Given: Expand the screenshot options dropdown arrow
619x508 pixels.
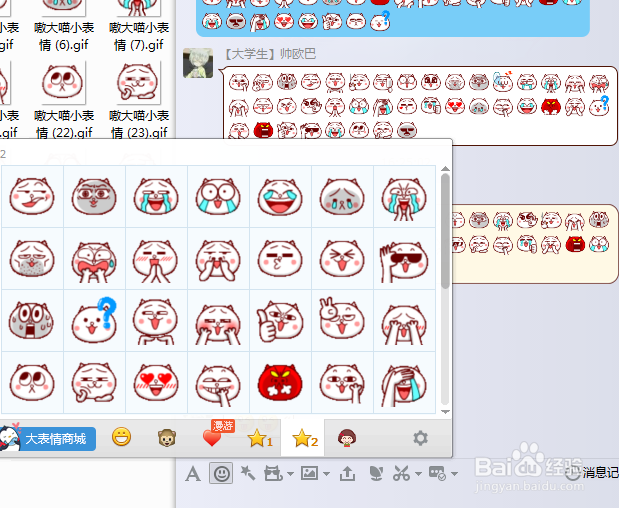Looking at the screenshot, I should coord(418,474).
